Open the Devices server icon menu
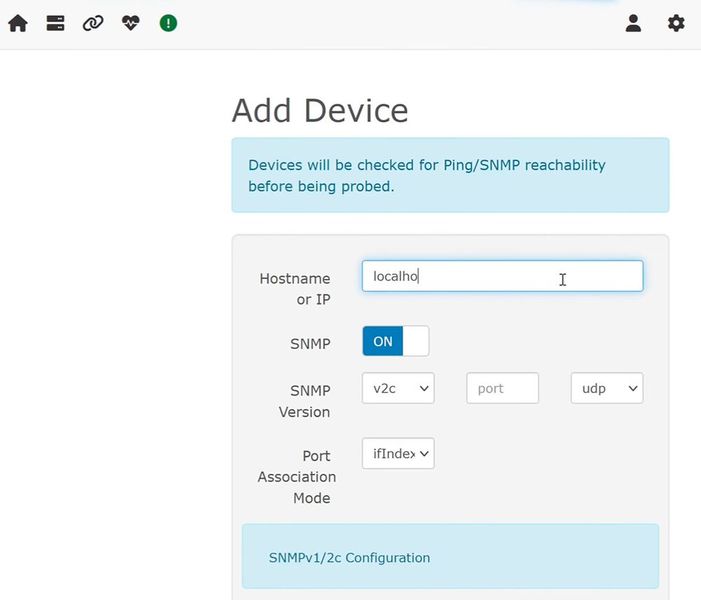Image resolution: width=701 pixels, height=600 pixels. coord(56,23)
